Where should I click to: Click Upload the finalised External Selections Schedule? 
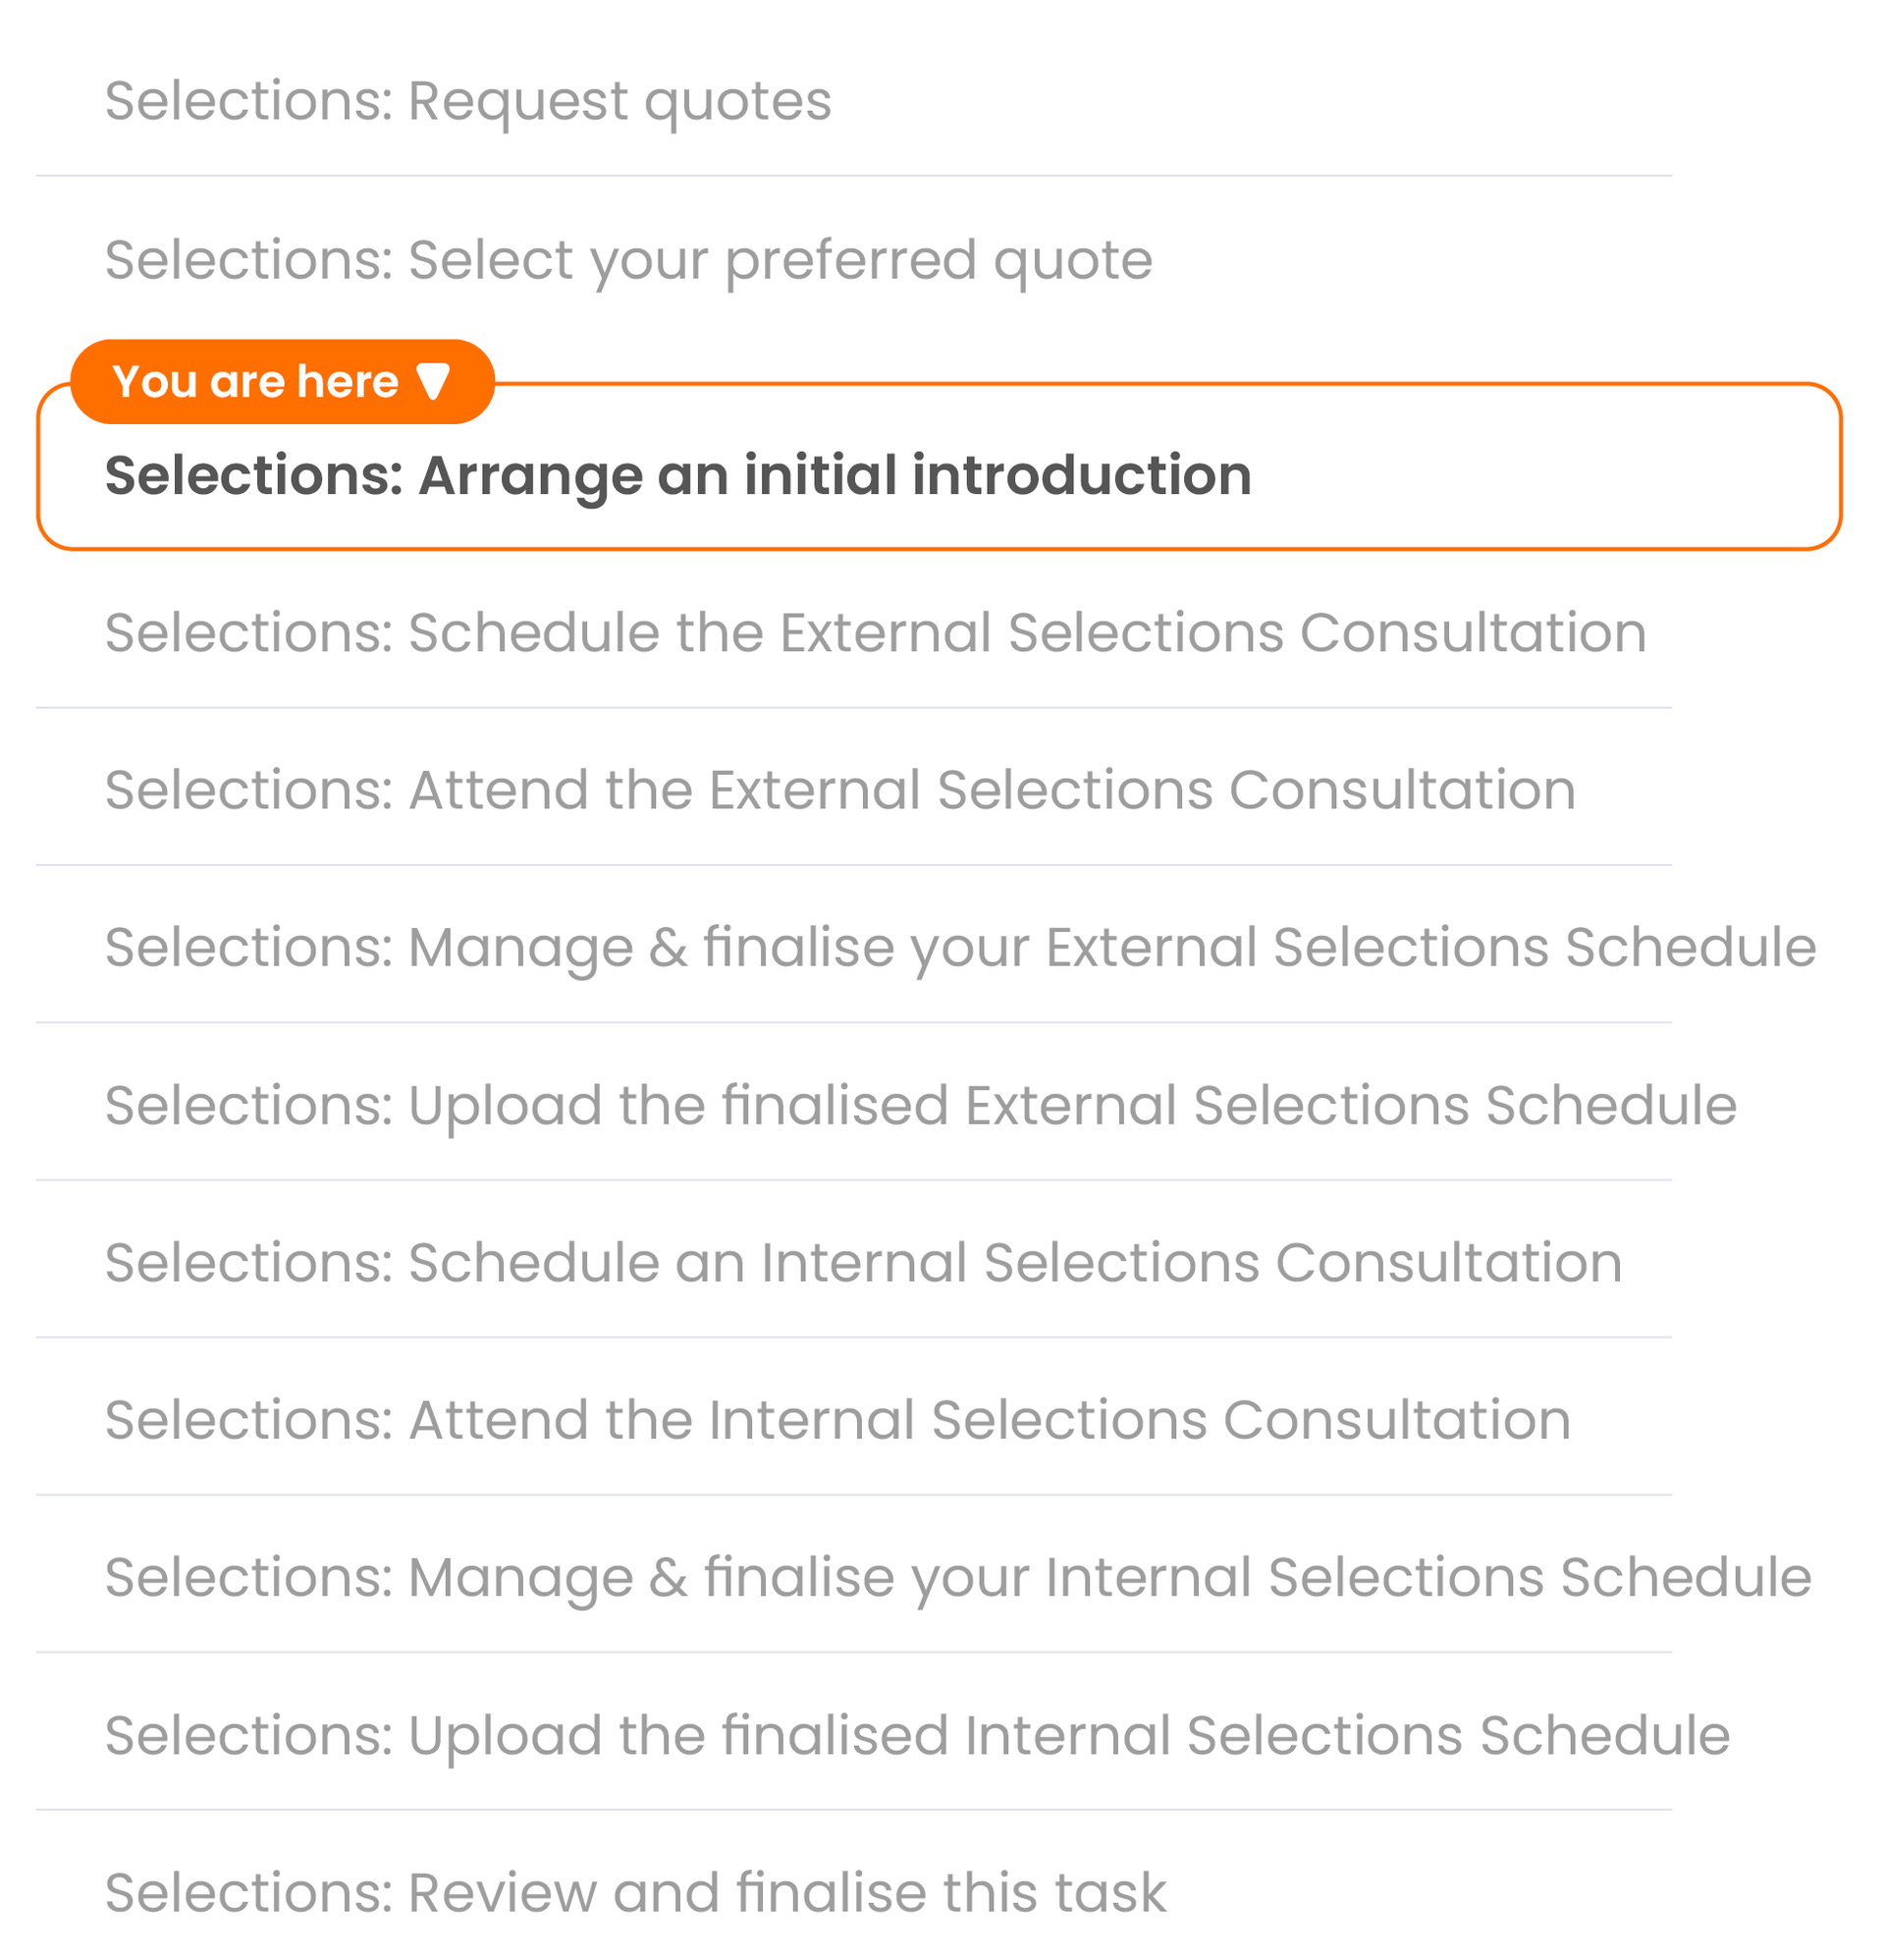click(x=920, y=1105)
